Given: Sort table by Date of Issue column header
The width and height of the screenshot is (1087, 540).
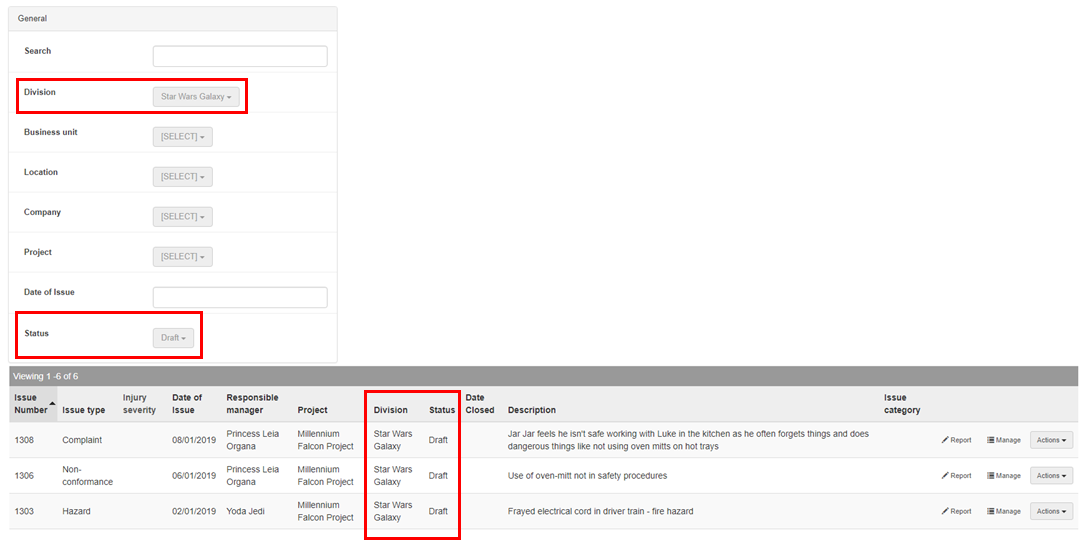Looking at the screenshot, I should tap(187, 404).
